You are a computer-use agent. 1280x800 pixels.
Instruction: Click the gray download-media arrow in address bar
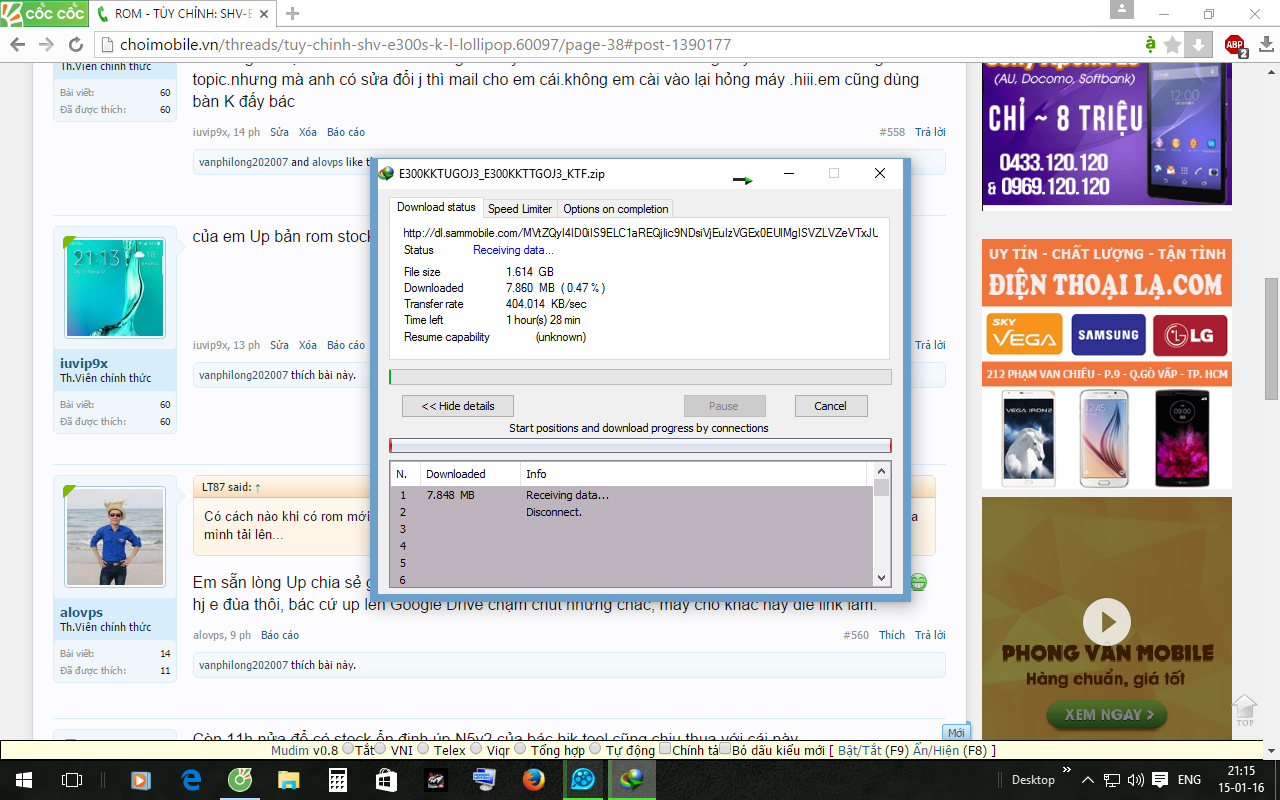point(1198,45)
